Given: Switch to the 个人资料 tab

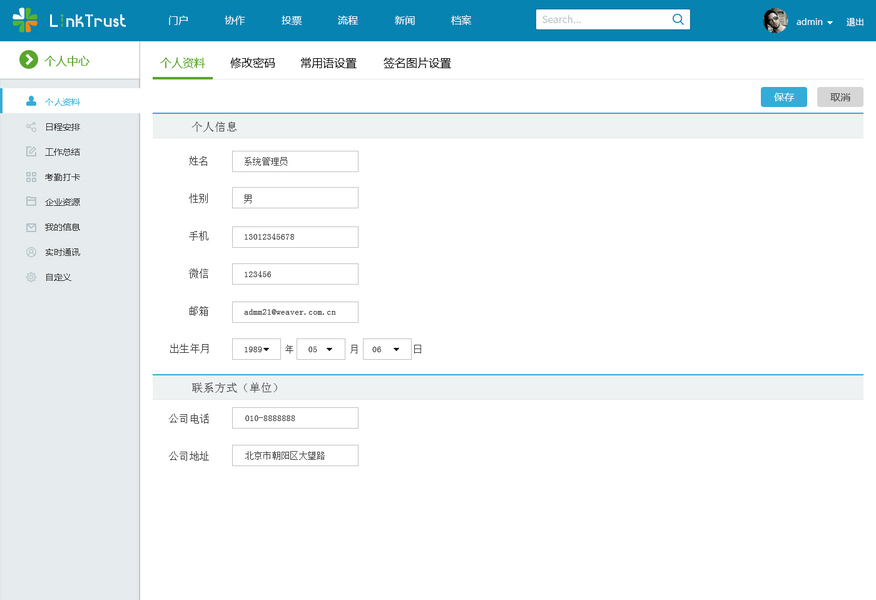Looking at the screenshot, I should pos(183,63).
